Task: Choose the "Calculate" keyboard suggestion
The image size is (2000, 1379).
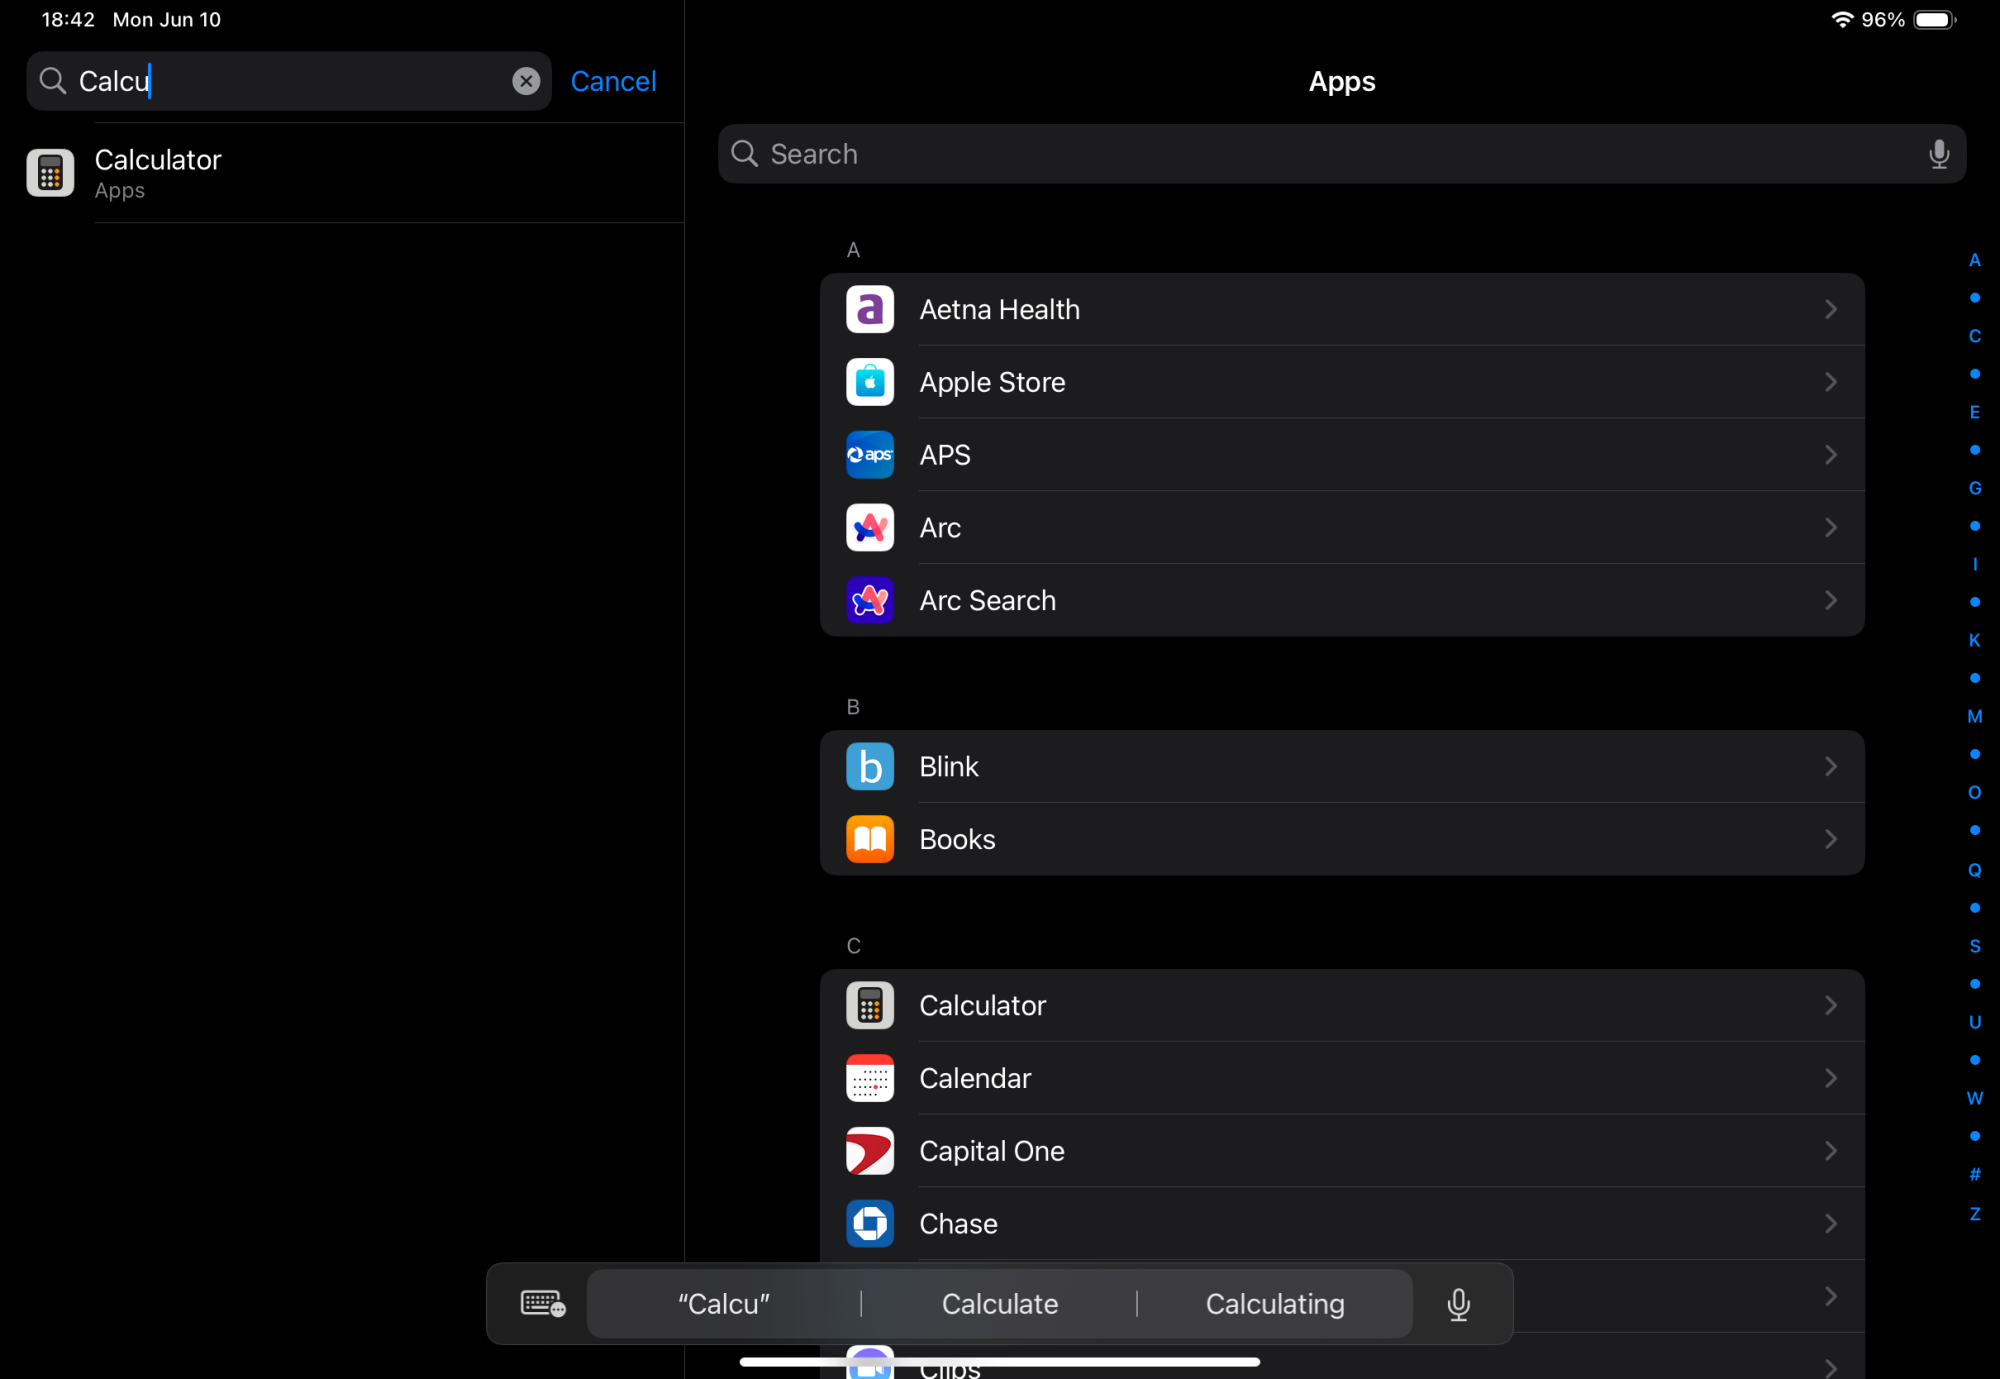Action: [999, 1304]
